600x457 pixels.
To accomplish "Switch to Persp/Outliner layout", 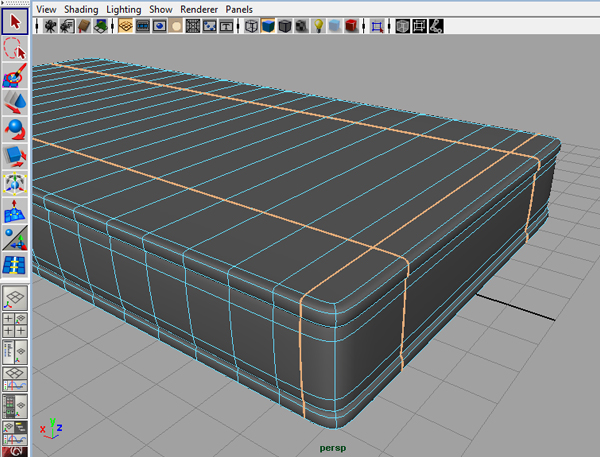I will pos(15,352).
